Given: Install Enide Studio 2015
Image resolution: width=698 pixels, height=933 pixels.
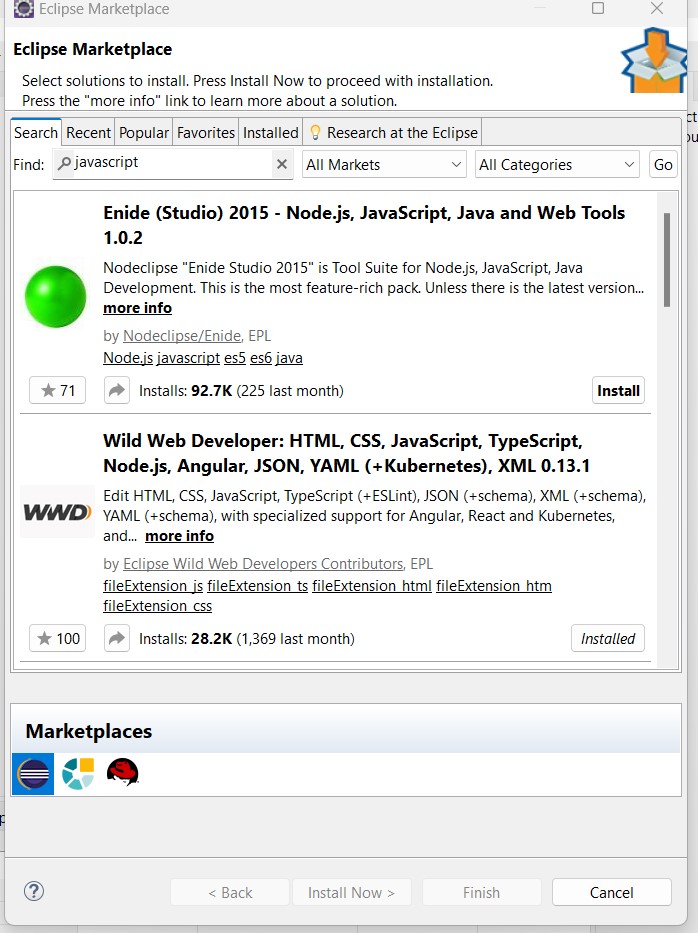Looking at the screenshot, I should coord(618,390).
